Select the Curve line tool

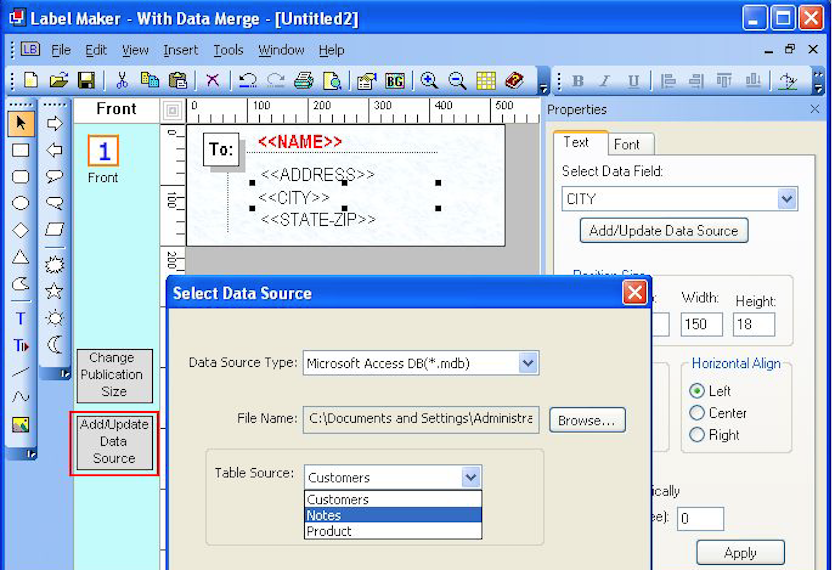pos(21,397)
